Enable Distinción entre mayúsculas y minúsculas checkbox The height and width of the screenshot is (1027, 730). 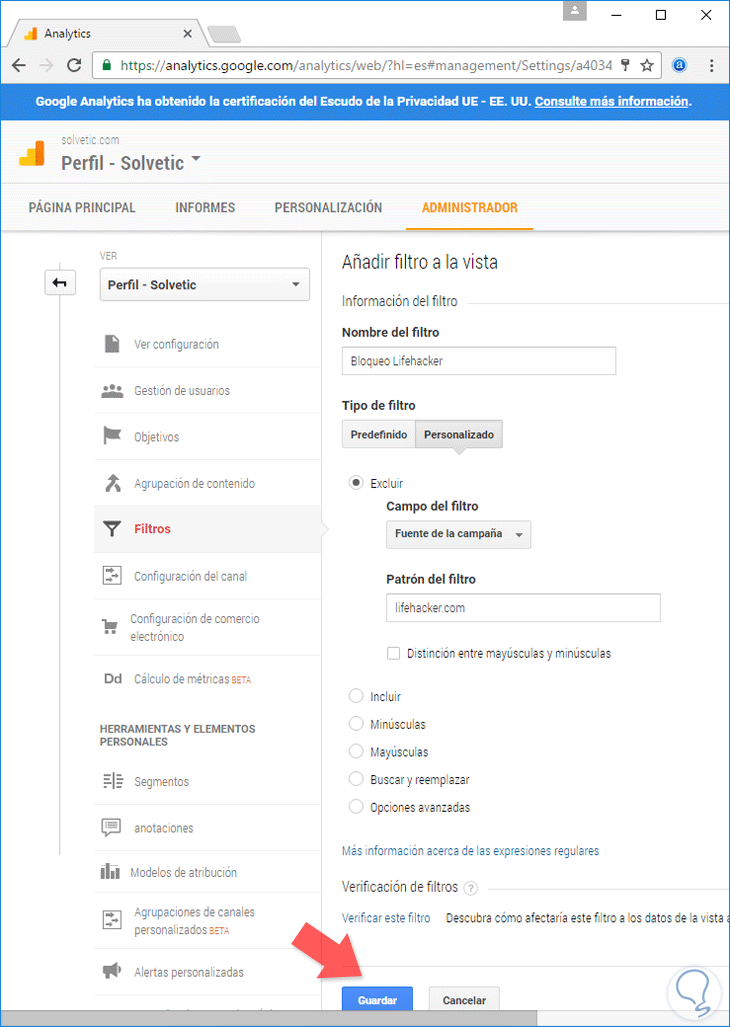click(x=393, y=653)
